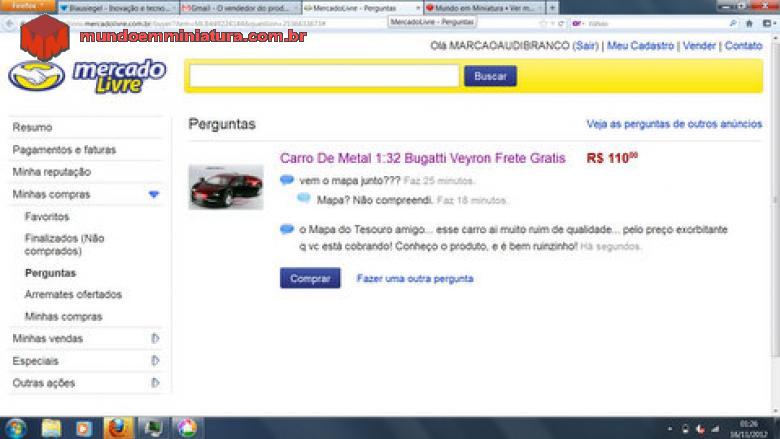The height and width of the screenshot is (439, 780).
Task: Collapse the Minhas compras section arrow
Action: pos(153,194)
